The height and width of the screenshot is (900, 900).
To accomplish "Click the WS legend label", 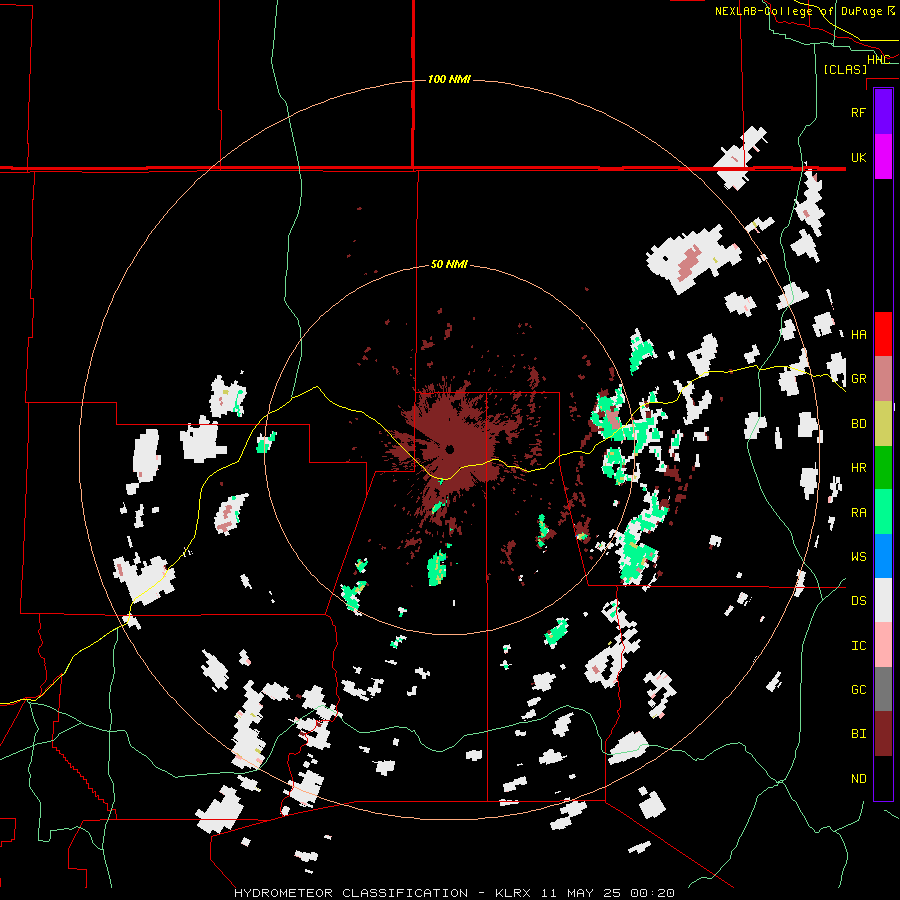I will pyautogui.click(x=858, y=556).
